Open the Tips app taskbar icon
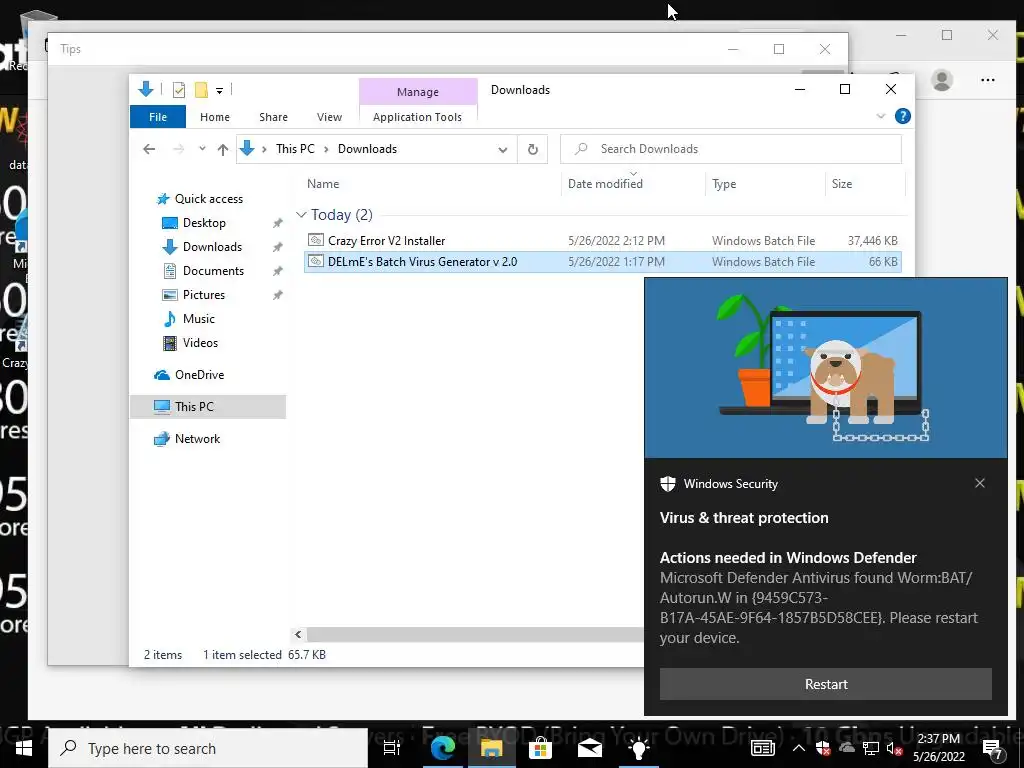This screenshot has height=768, width=1024. pyautogui.click(x=639, y=748)
